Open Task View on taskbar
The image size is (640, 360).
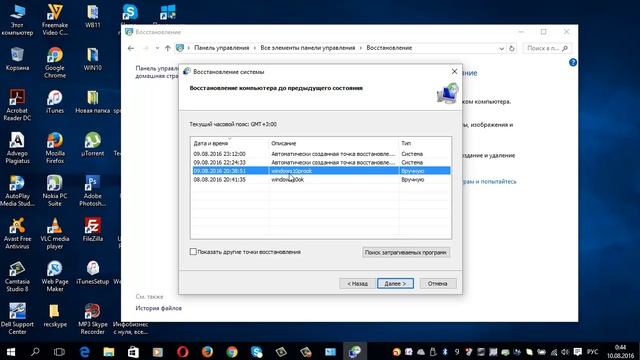(59, 351)
